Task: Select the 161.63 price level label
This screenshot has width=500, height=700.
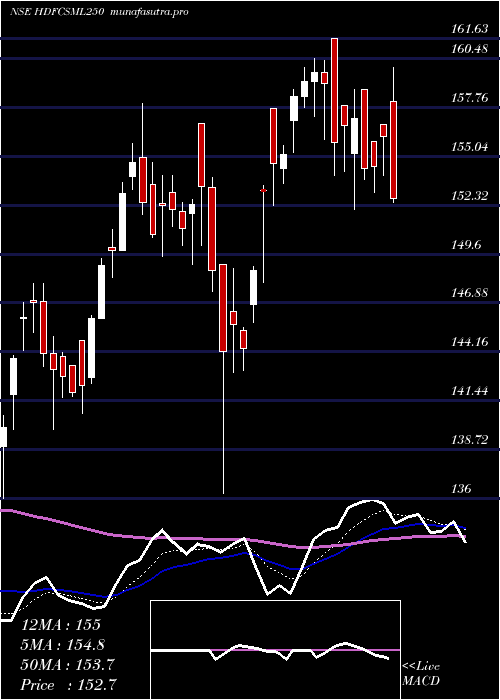Action: (469, 29)
